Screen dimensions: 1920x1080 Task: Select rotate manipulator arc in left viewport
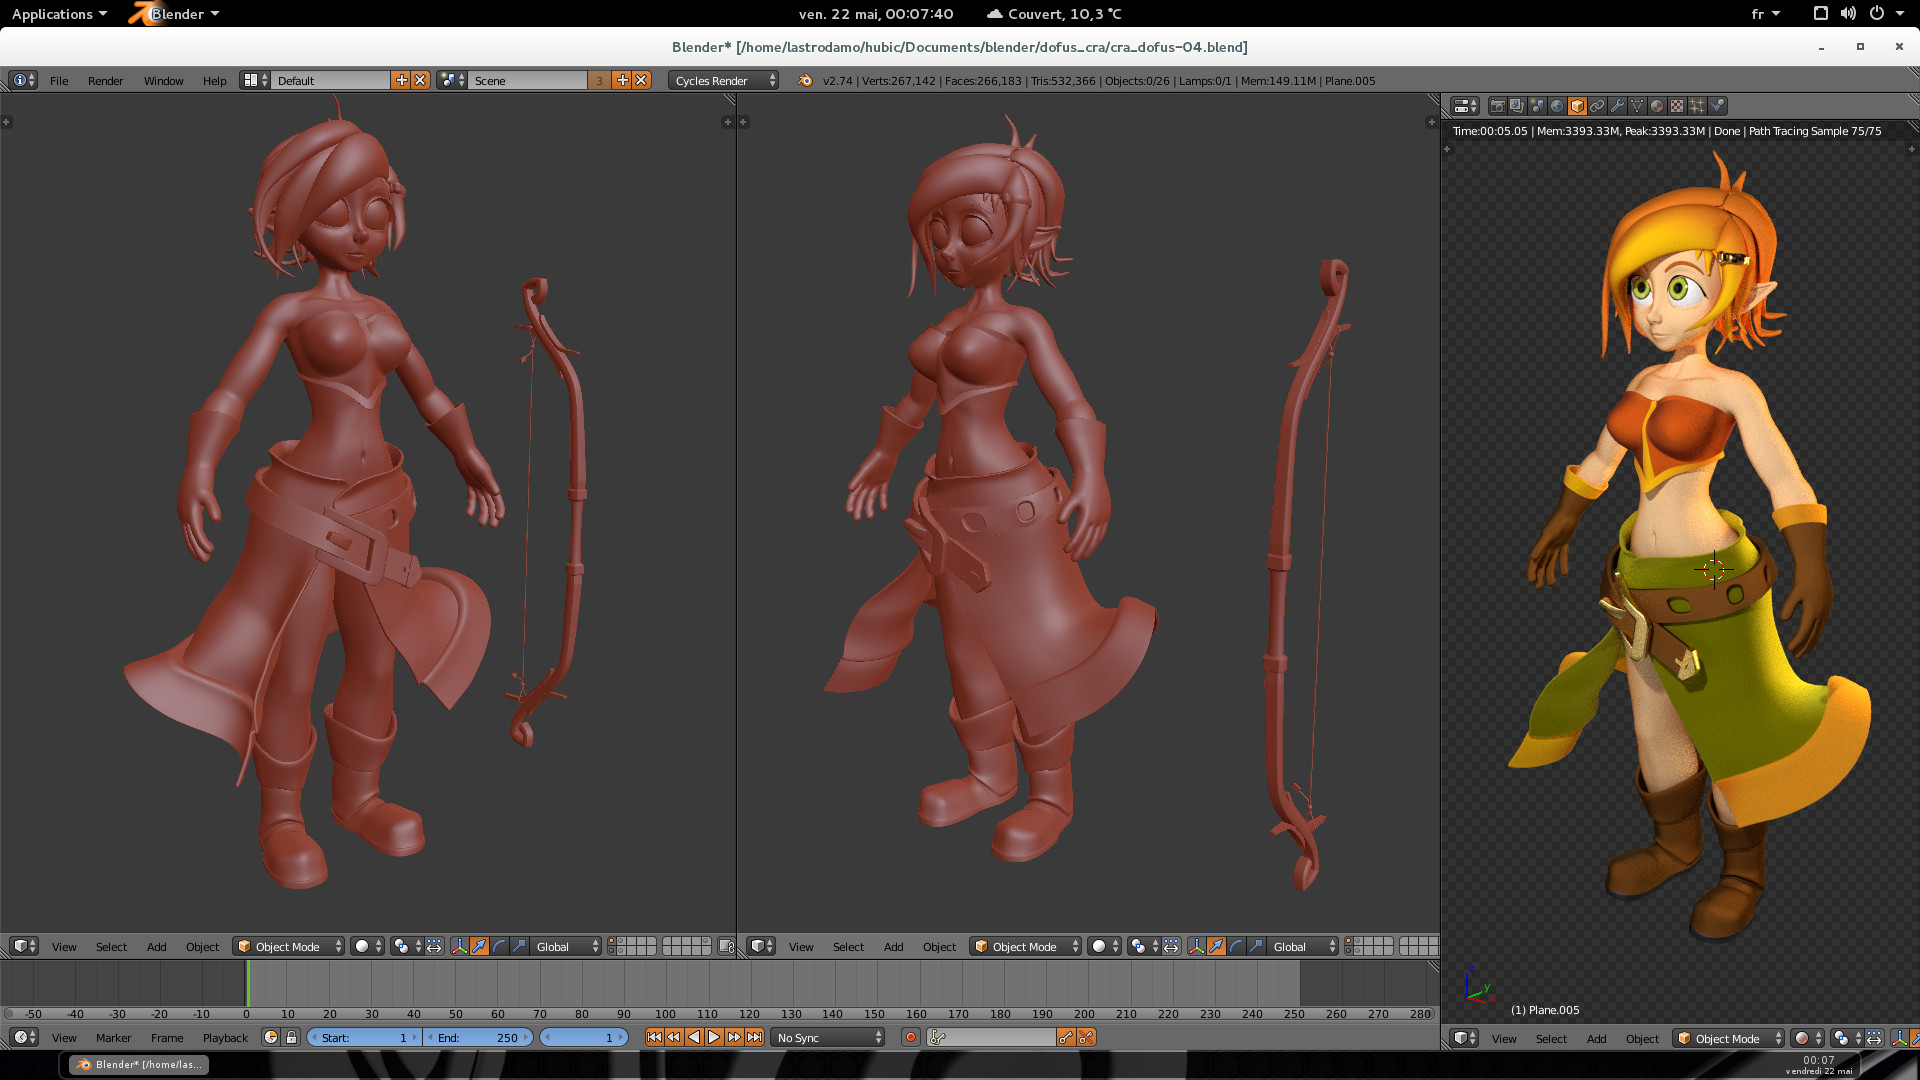[499, 946]
